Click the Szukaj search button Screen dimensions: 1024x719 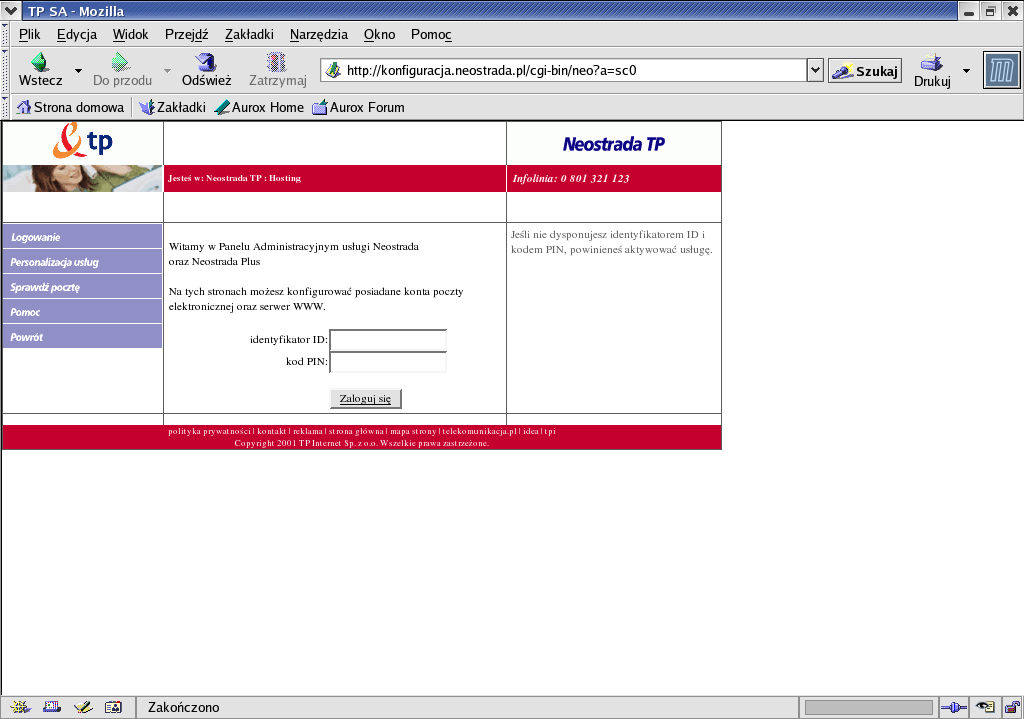tap(865, 71)
